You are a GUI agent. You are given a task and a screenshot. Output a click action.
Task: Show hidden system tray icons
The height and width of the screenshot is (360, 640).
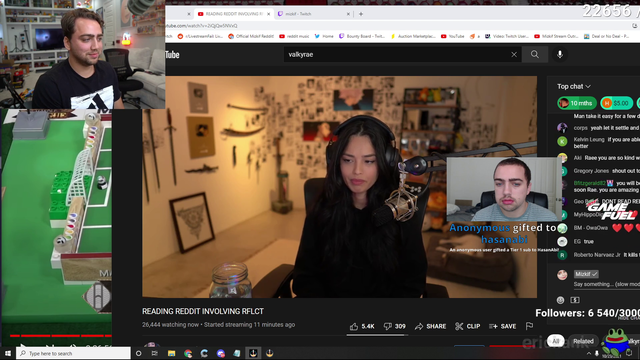click(589, 353)
